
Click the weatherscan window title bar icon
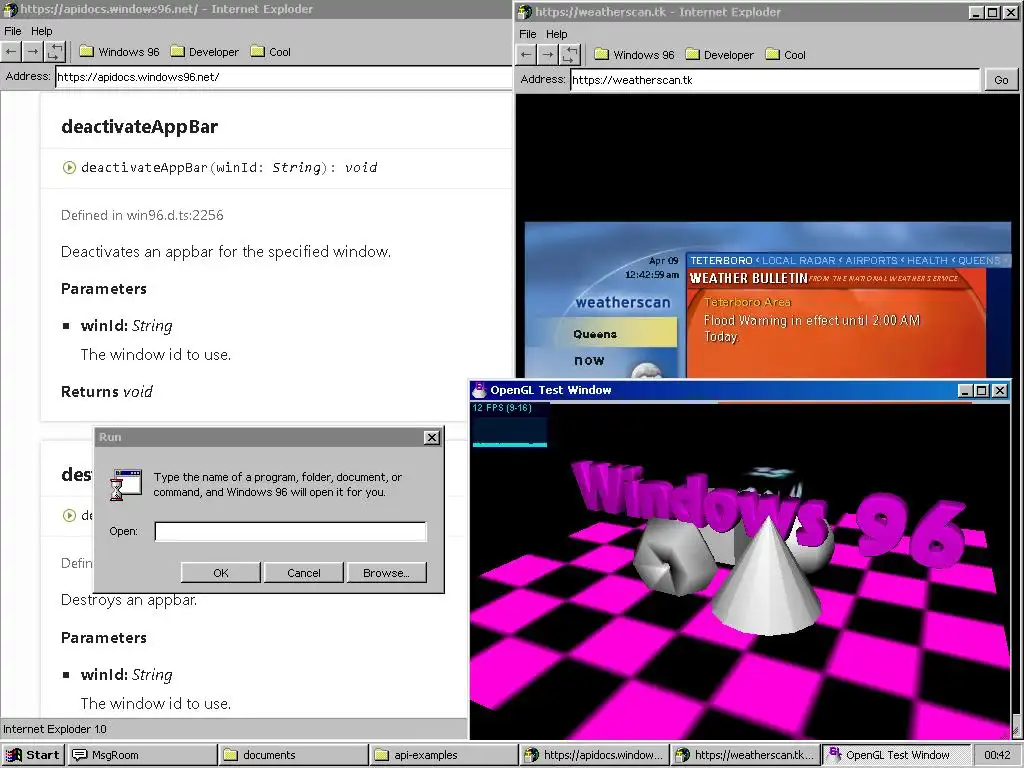click(525, 12)
